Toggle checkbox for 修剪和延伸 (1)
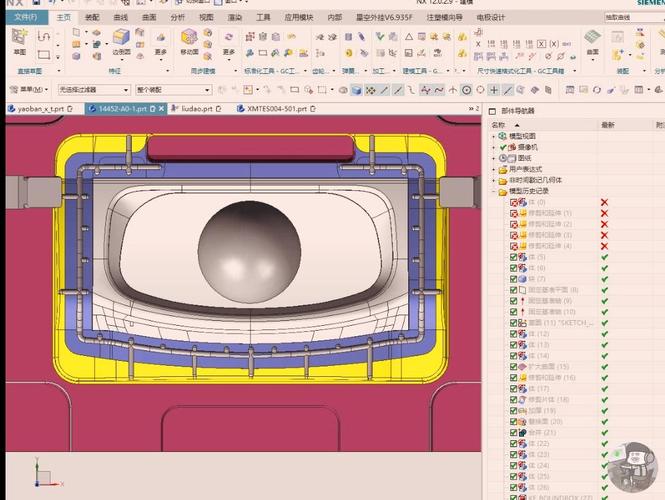The image size is (665, 500). pos(514,213)
